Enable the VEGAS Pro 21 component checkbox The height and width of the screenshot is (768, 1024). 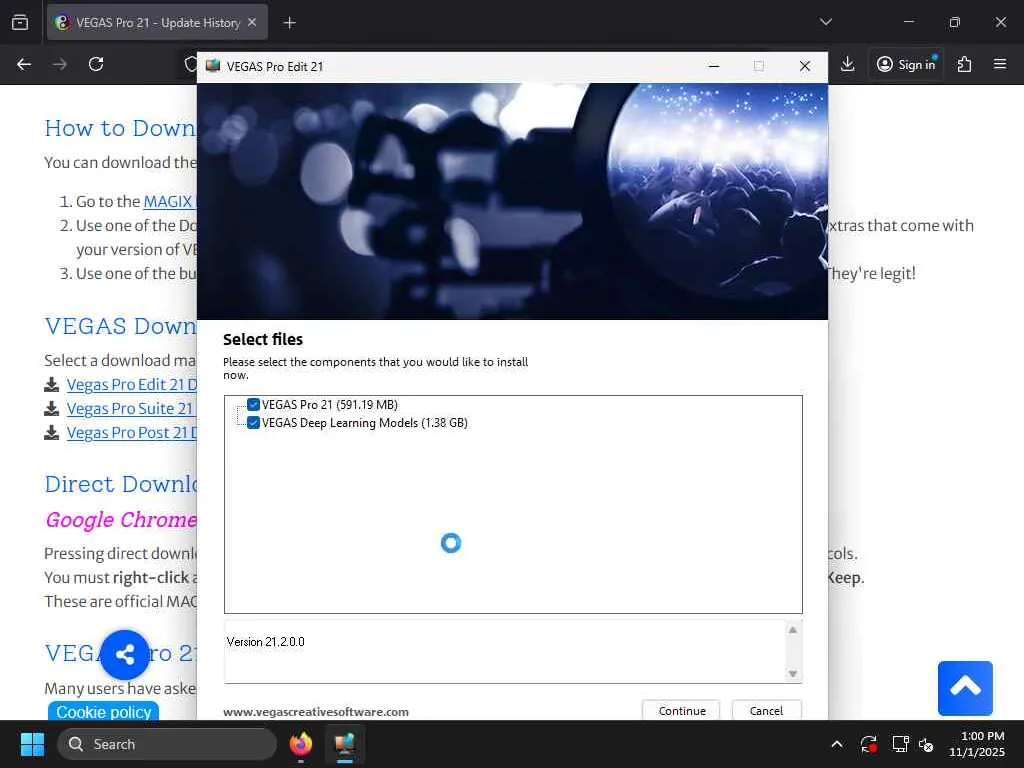pyautogui.click(x=253, y=405)
